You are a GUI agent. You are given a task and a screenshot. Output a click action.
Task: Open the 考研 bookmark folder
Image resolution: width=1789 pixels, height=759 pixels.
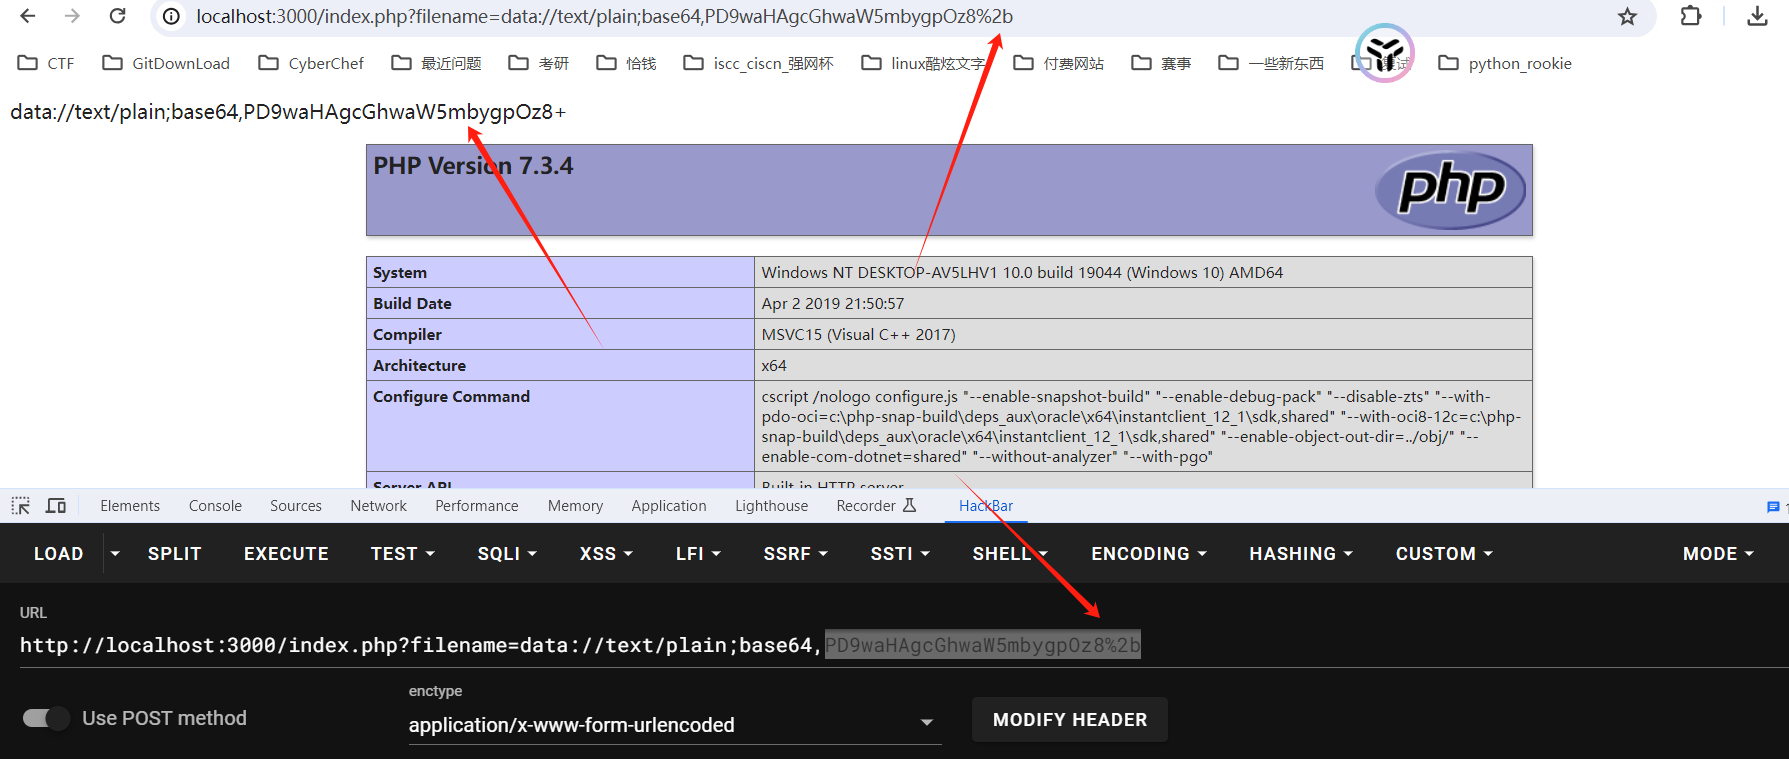tap(538, 63)
